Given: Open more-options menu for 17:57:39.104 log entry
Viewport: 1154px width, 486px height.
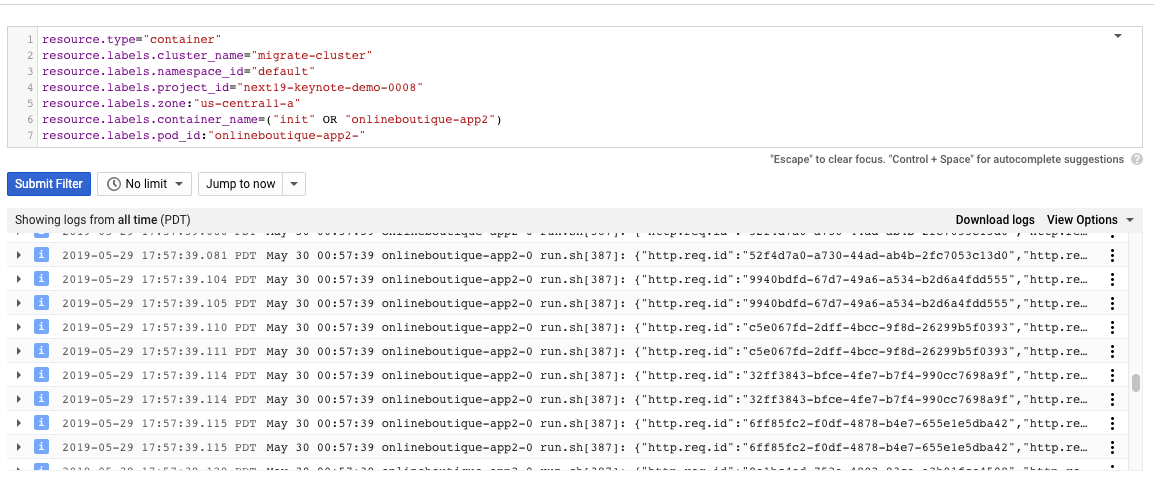Looking at the screenshot, I should 1112,279.
